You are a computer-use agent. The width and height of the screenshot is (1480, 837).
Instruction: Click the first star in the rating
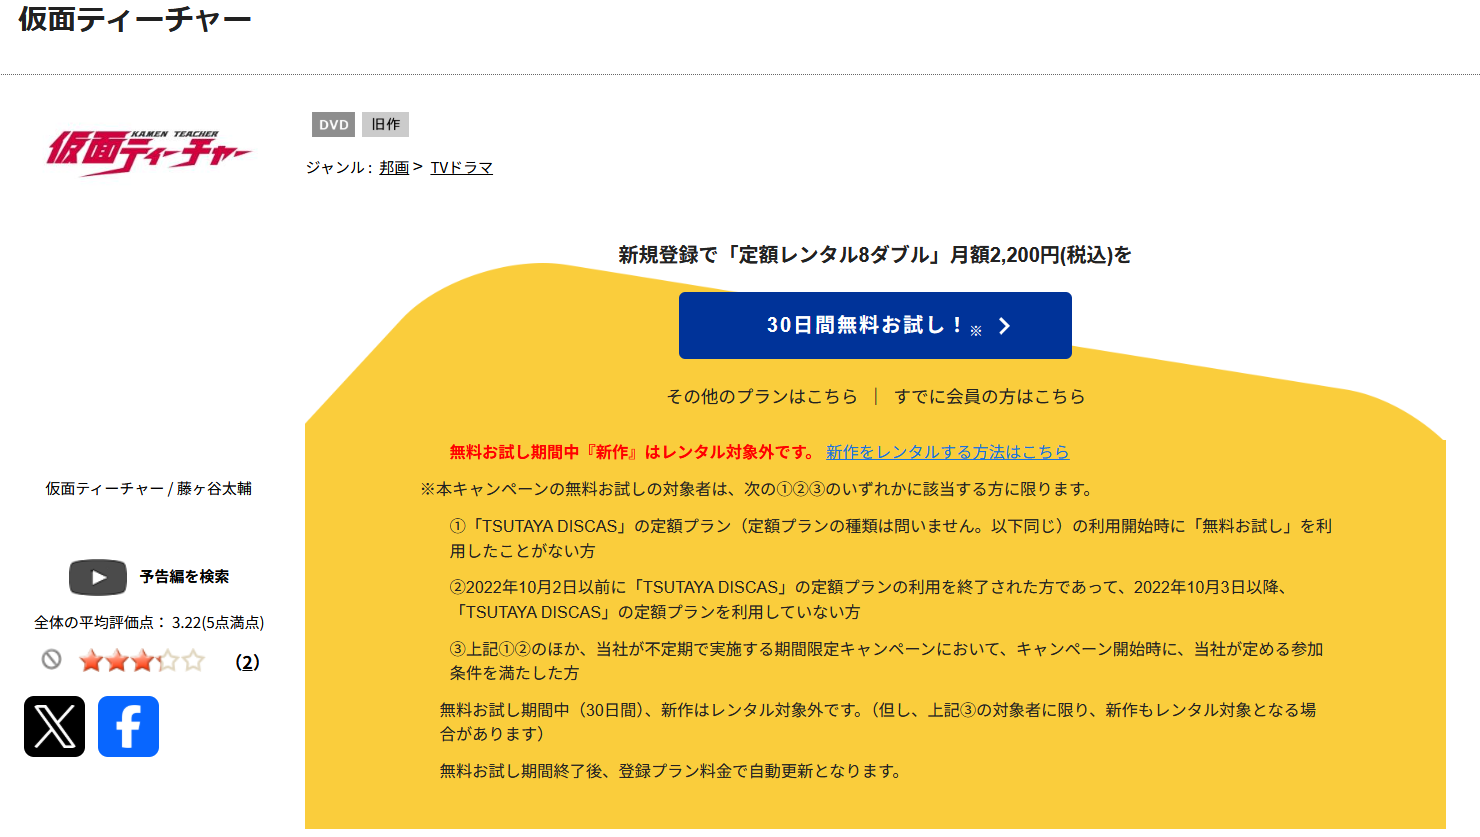pos(91,661)
